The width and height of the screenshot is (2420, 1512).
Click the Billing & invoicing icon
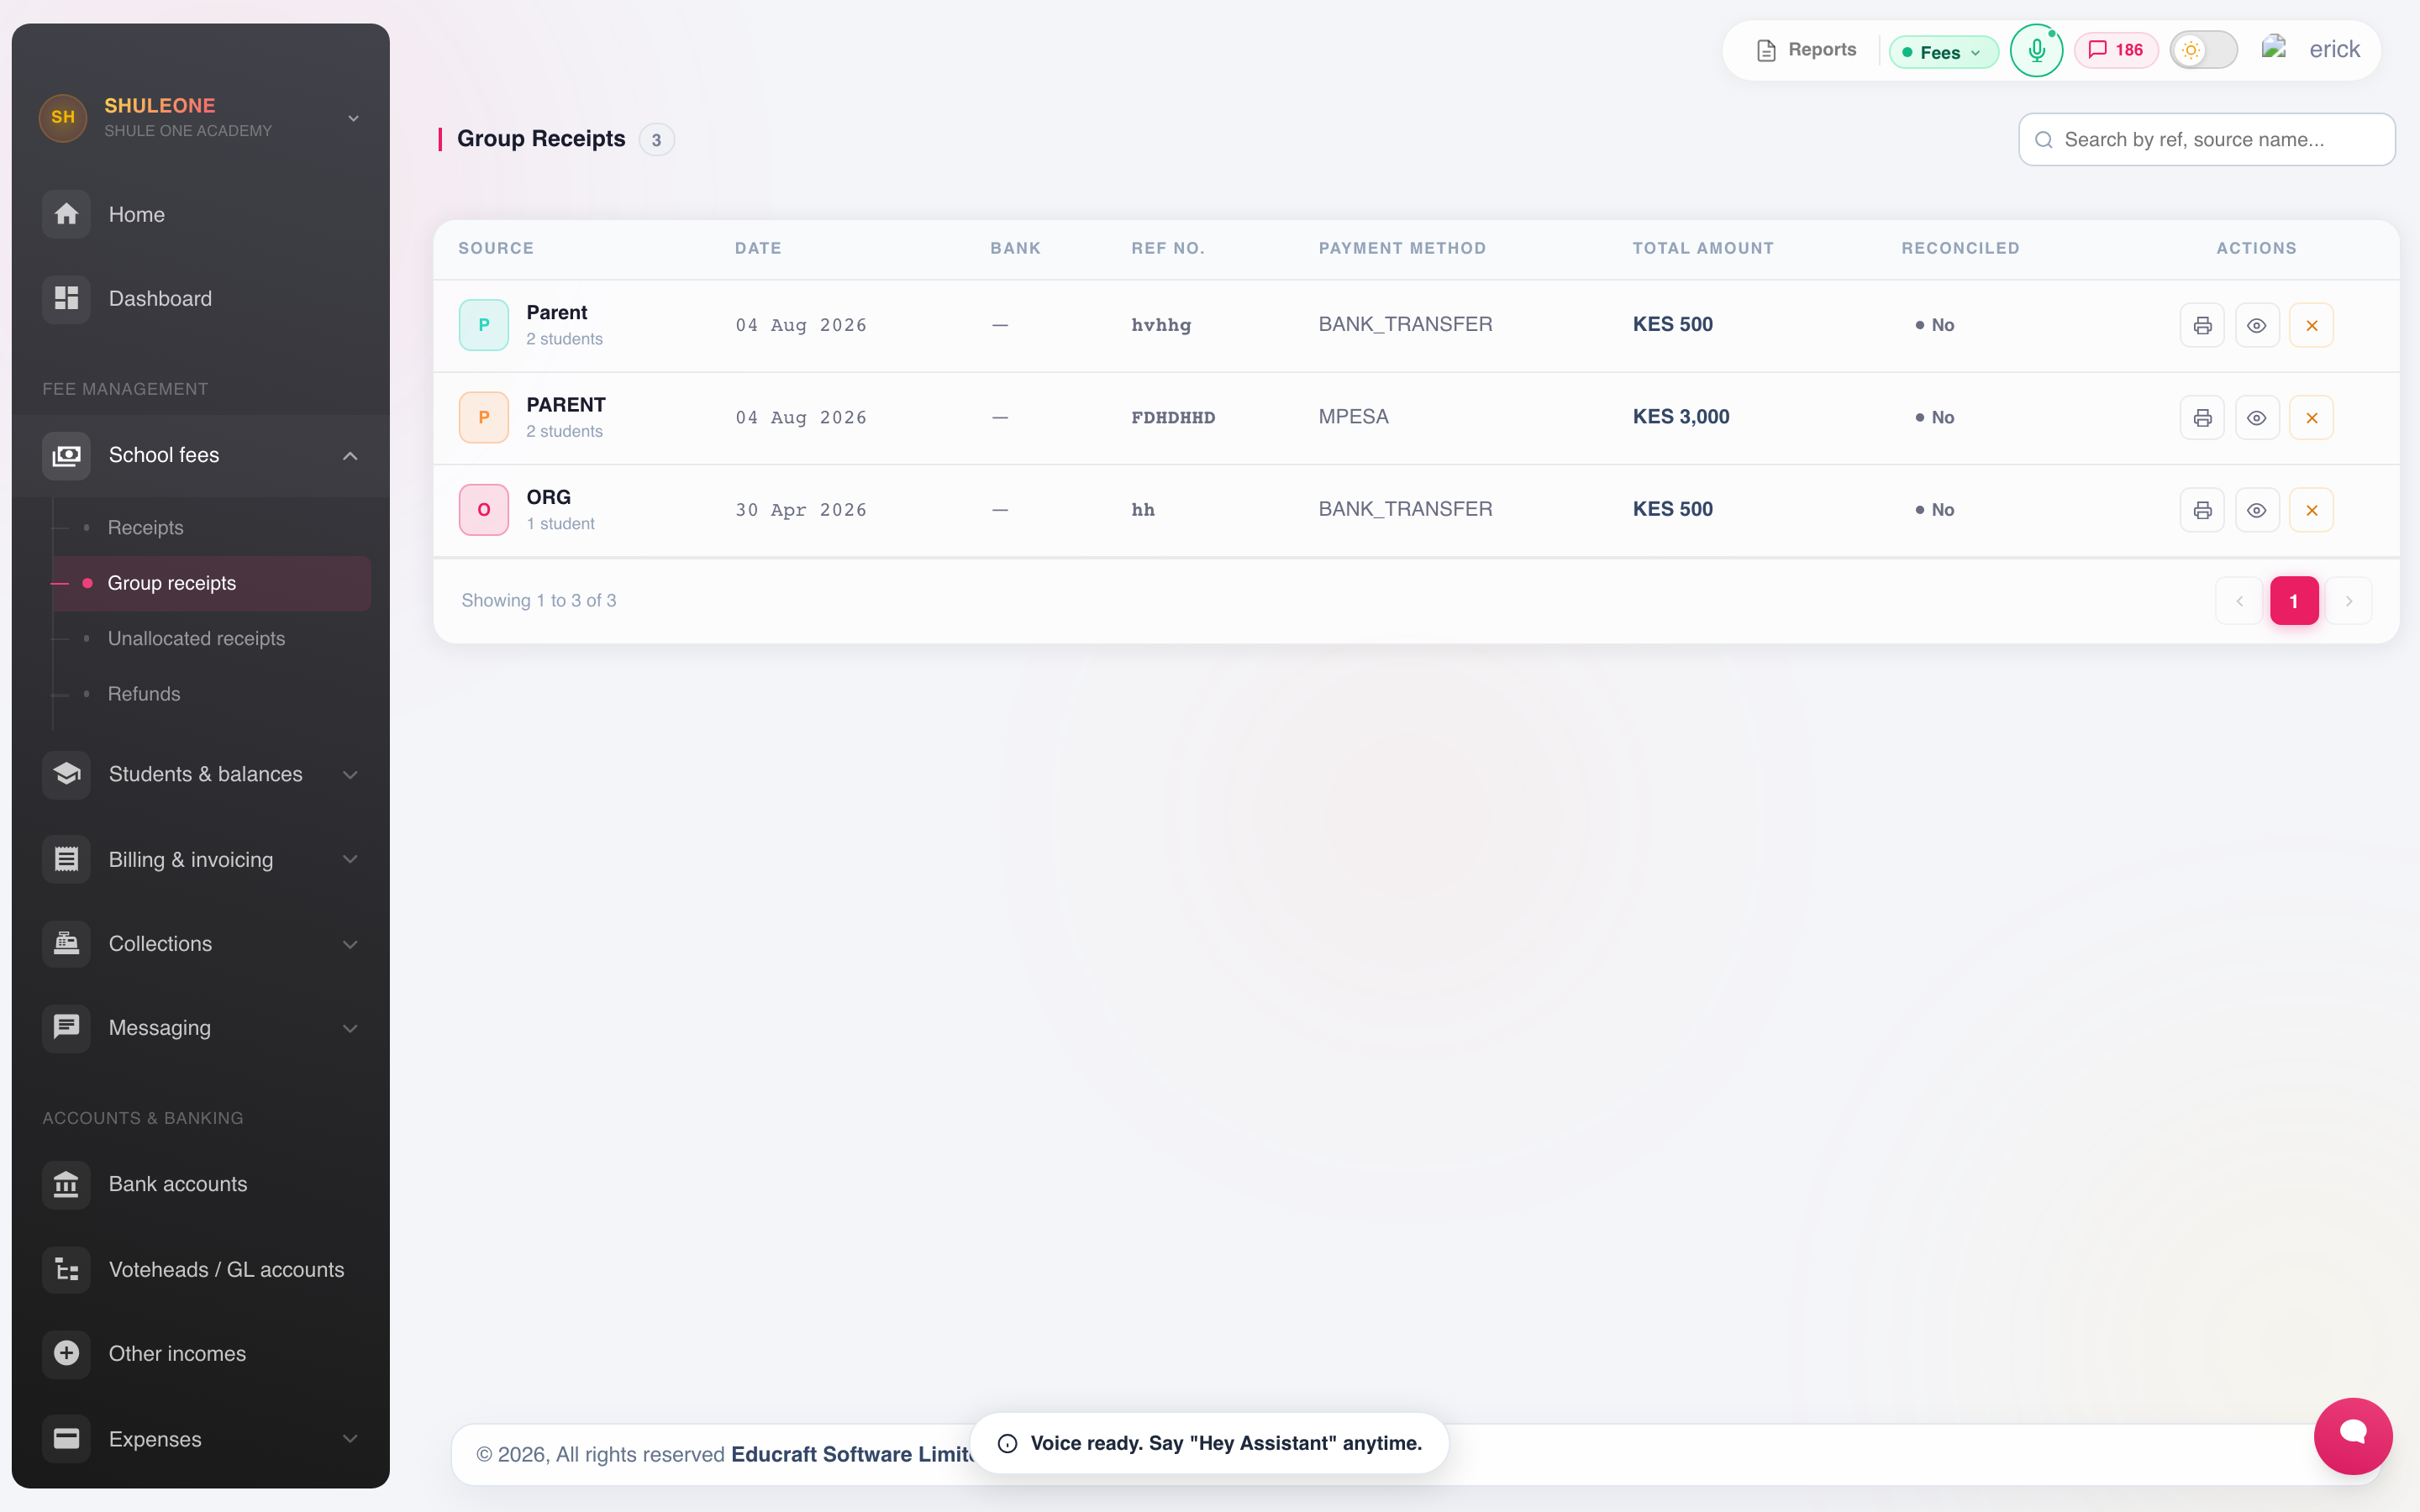(66, 859)
